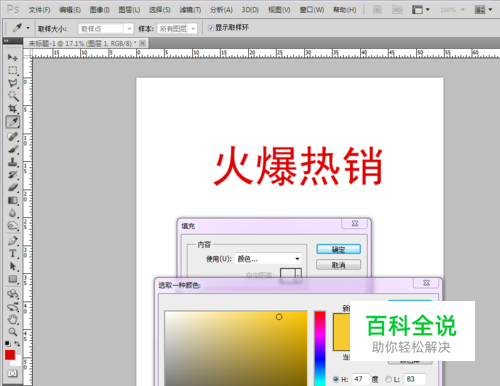
Task: Select the Eyedropper tool in toolbox
Action: pyautogui.click(x=13, y=122)
